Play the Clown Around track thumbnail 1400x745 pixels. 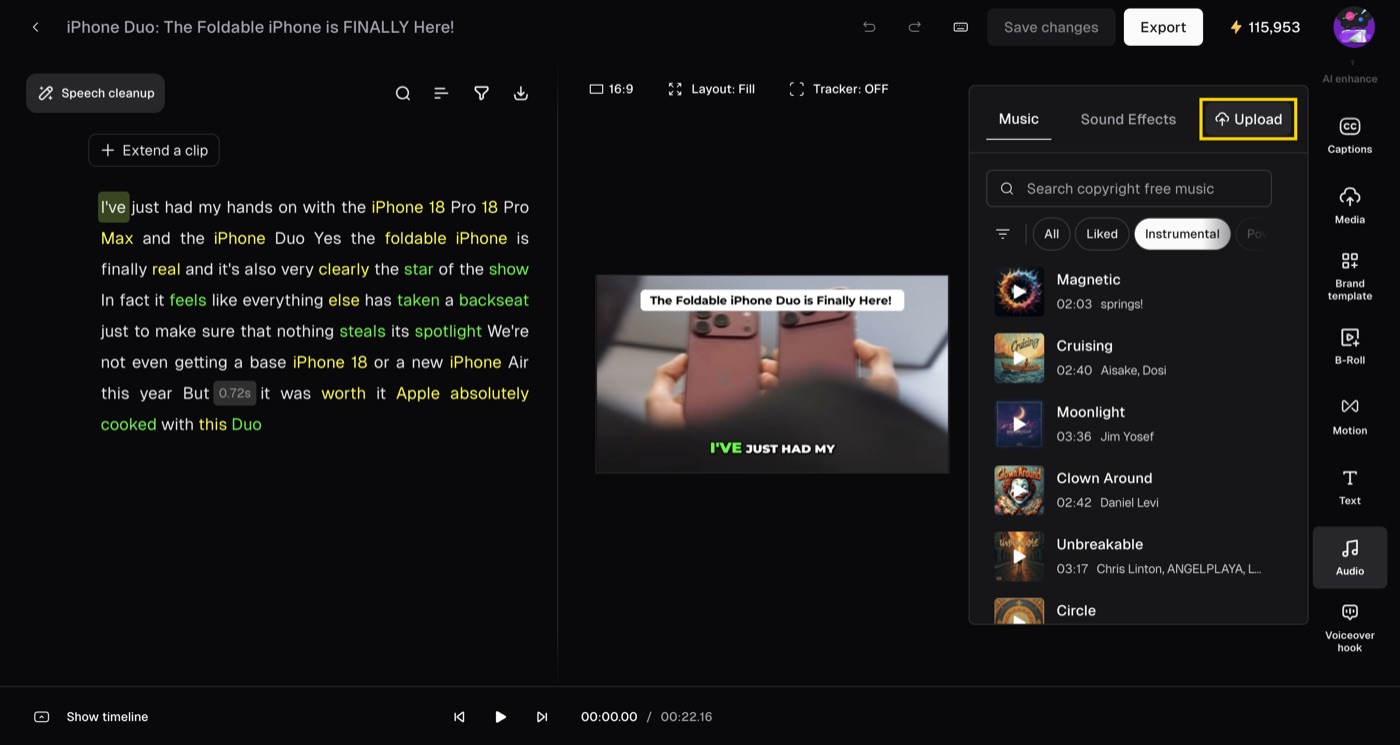pos(1019,490)
